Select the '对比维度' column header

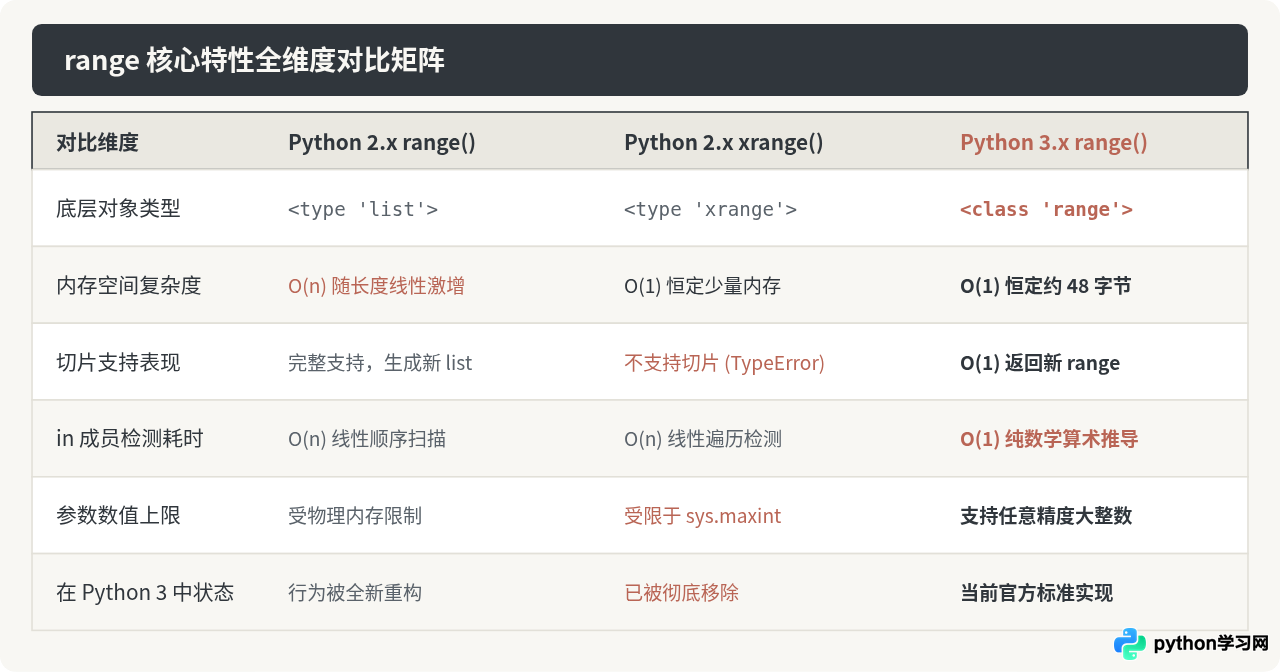(97, 142)
